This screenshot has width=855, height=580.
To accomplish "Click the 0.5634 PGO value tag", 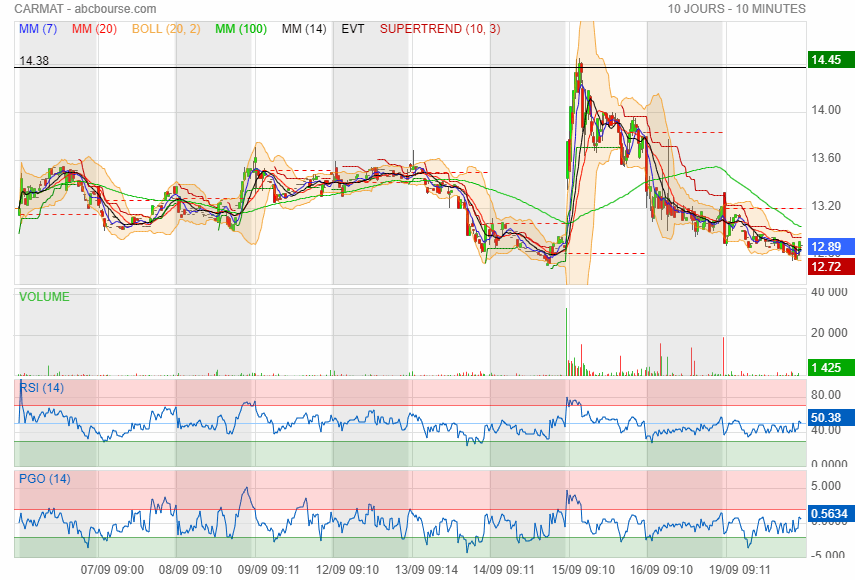I will coord(829,516).
